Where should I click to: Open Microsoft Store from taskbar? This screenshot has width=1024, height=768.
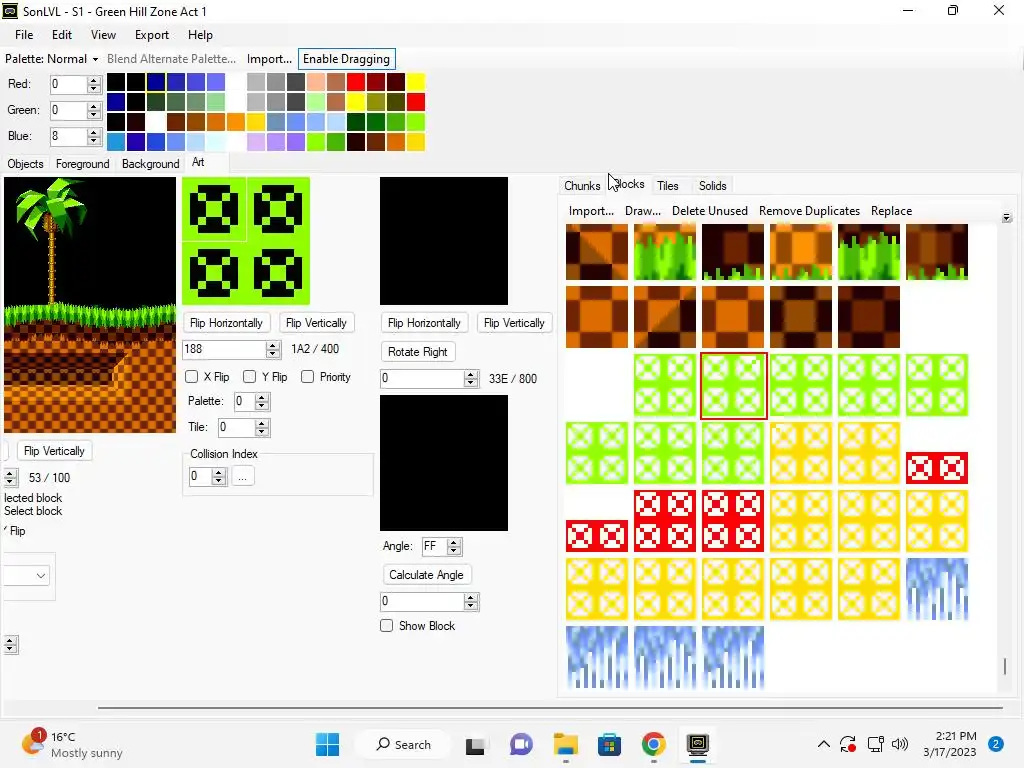[x=609, y=744]
